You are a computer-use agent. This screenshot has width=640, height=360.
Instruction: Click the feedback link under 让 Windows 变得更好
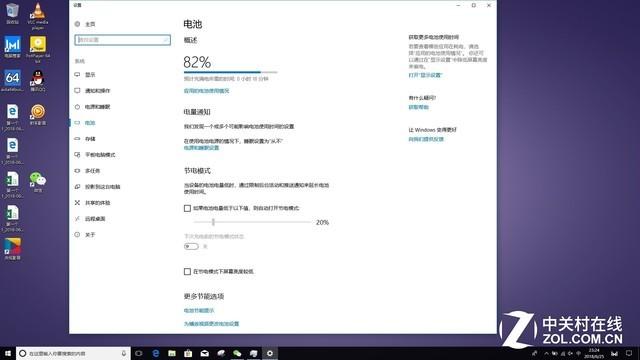tap(426, 139)
